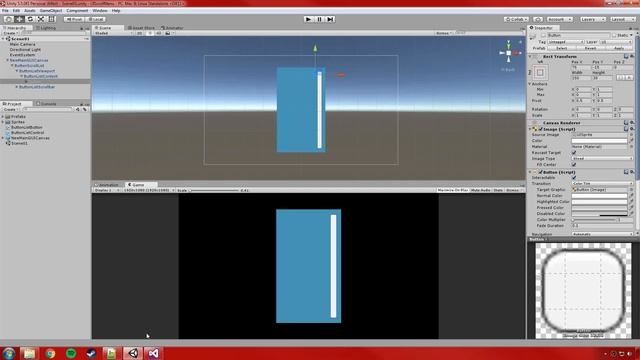
Task: Toggle Raycast Target checkbox
Action: pos(574,153)
